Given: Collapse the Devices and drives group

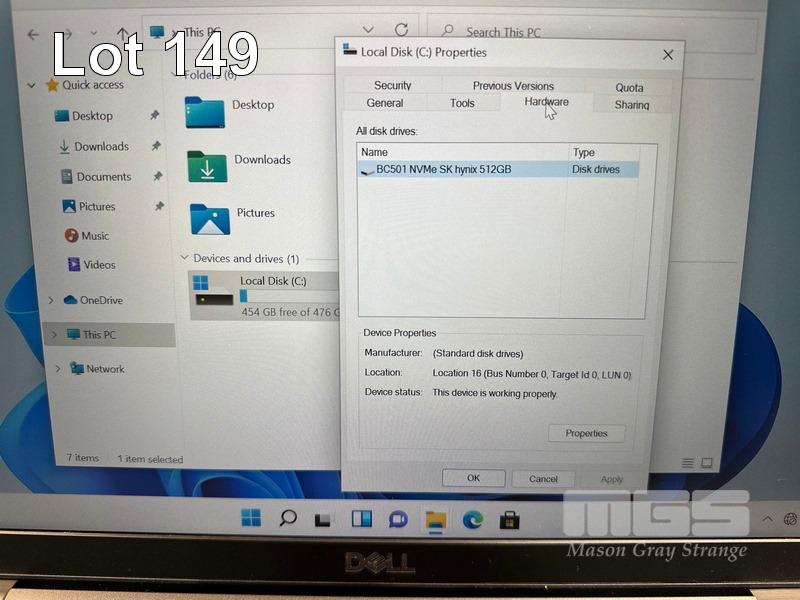Looking at the screenshot, I should point(184,258).
